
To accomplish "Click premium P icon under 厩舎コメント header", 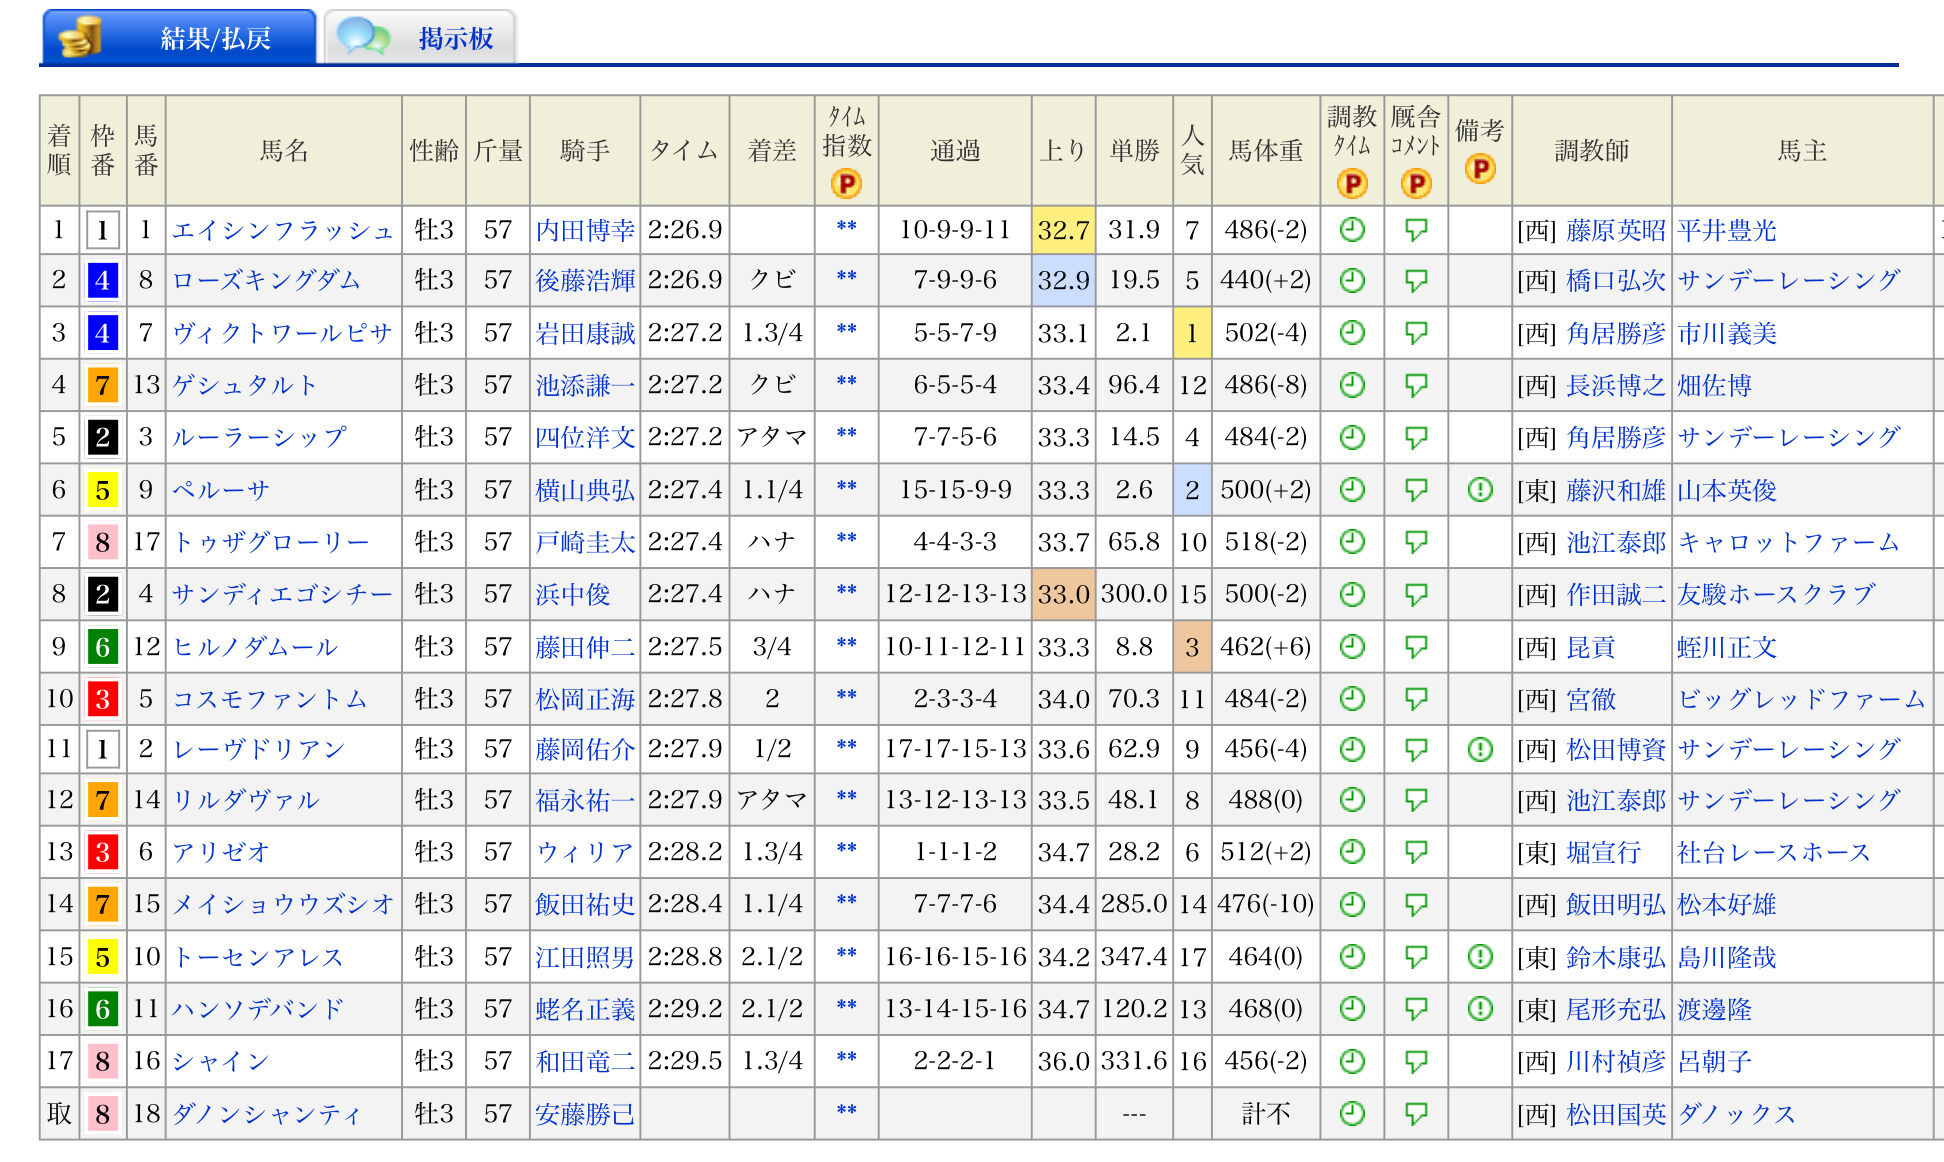I will [1416, 184].
